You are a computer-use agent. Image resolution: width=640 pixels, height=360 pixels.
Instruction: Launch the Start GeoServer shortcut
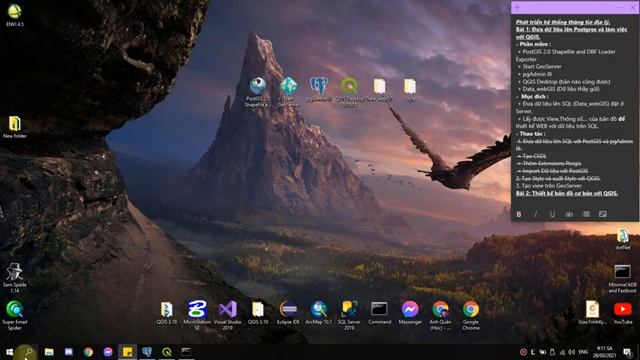pos(288,92)
